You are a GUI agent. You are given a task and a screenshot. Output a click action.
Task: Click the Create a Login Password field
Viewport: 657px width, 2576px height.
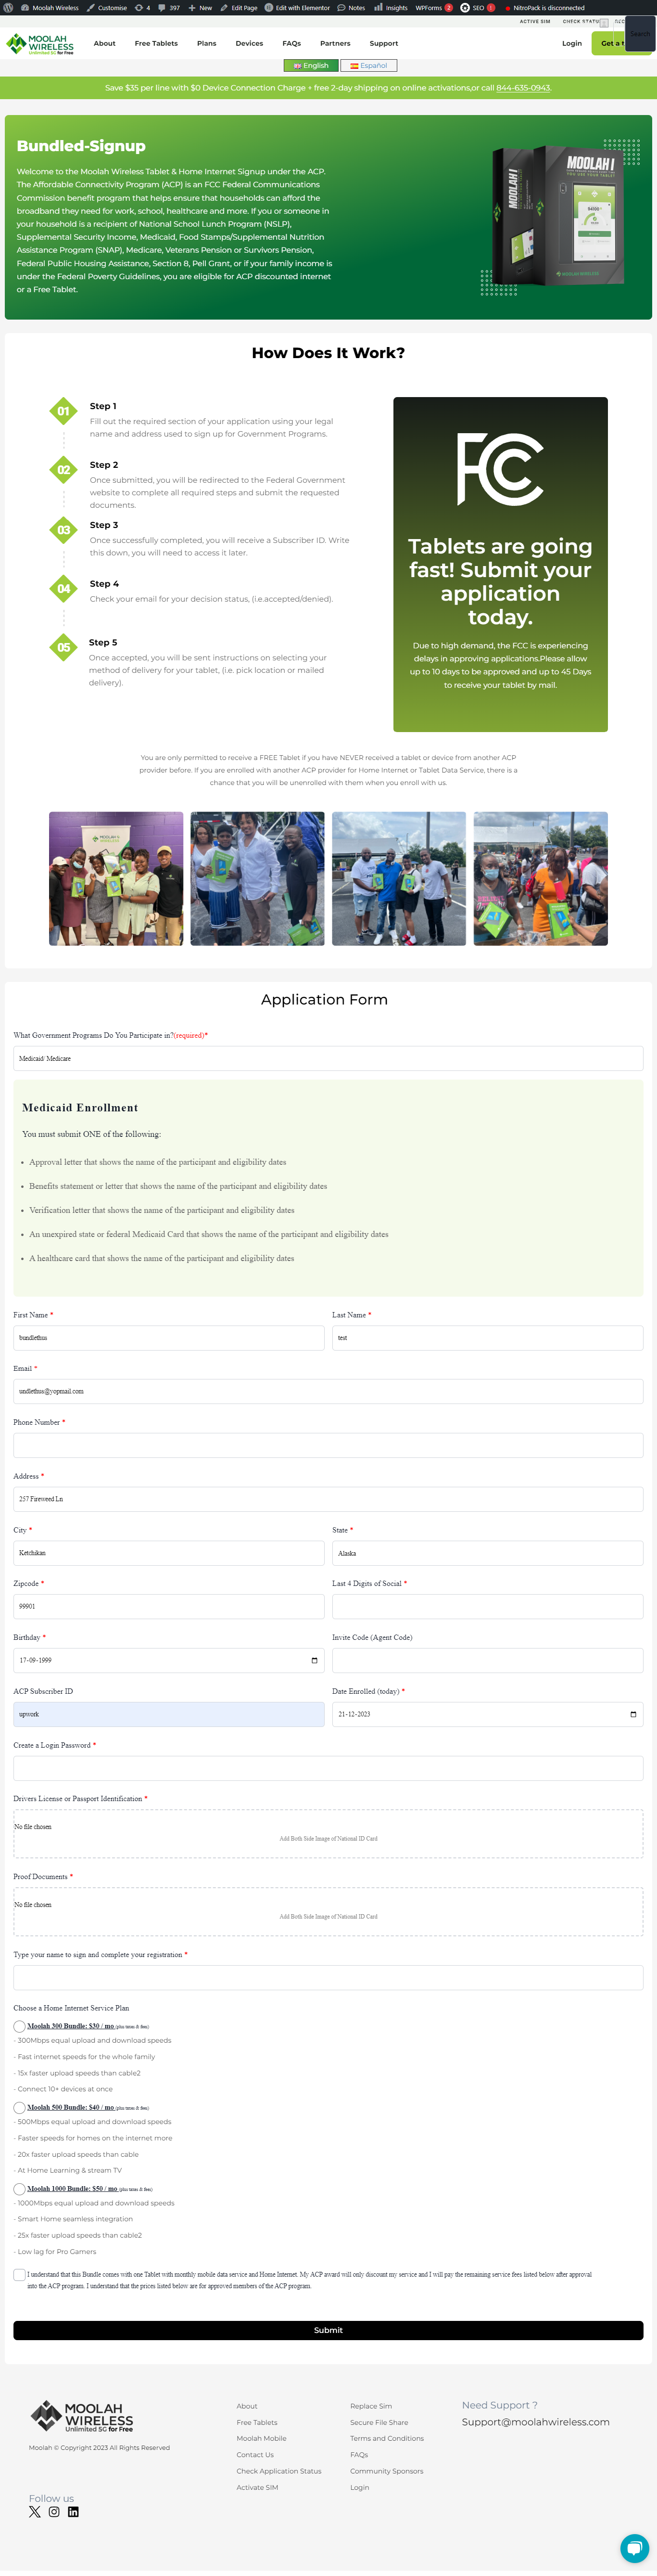click(x=328, y=1768)
